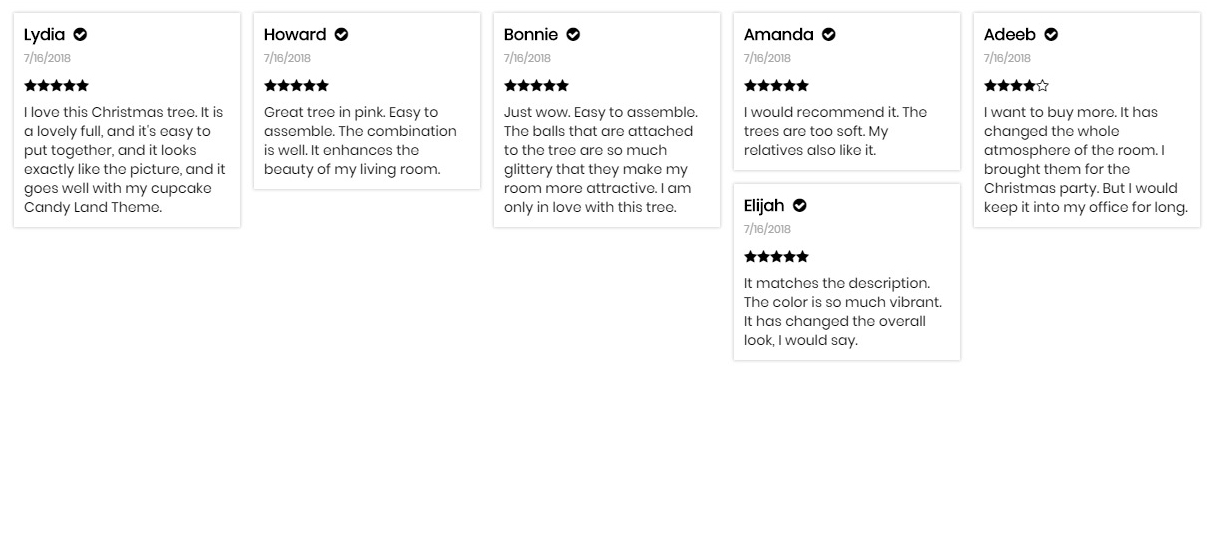The height and width of the screenshot is (535, 1214).
Task: Click Elijah's review about vibrant color
Action: tap(843, 312)
